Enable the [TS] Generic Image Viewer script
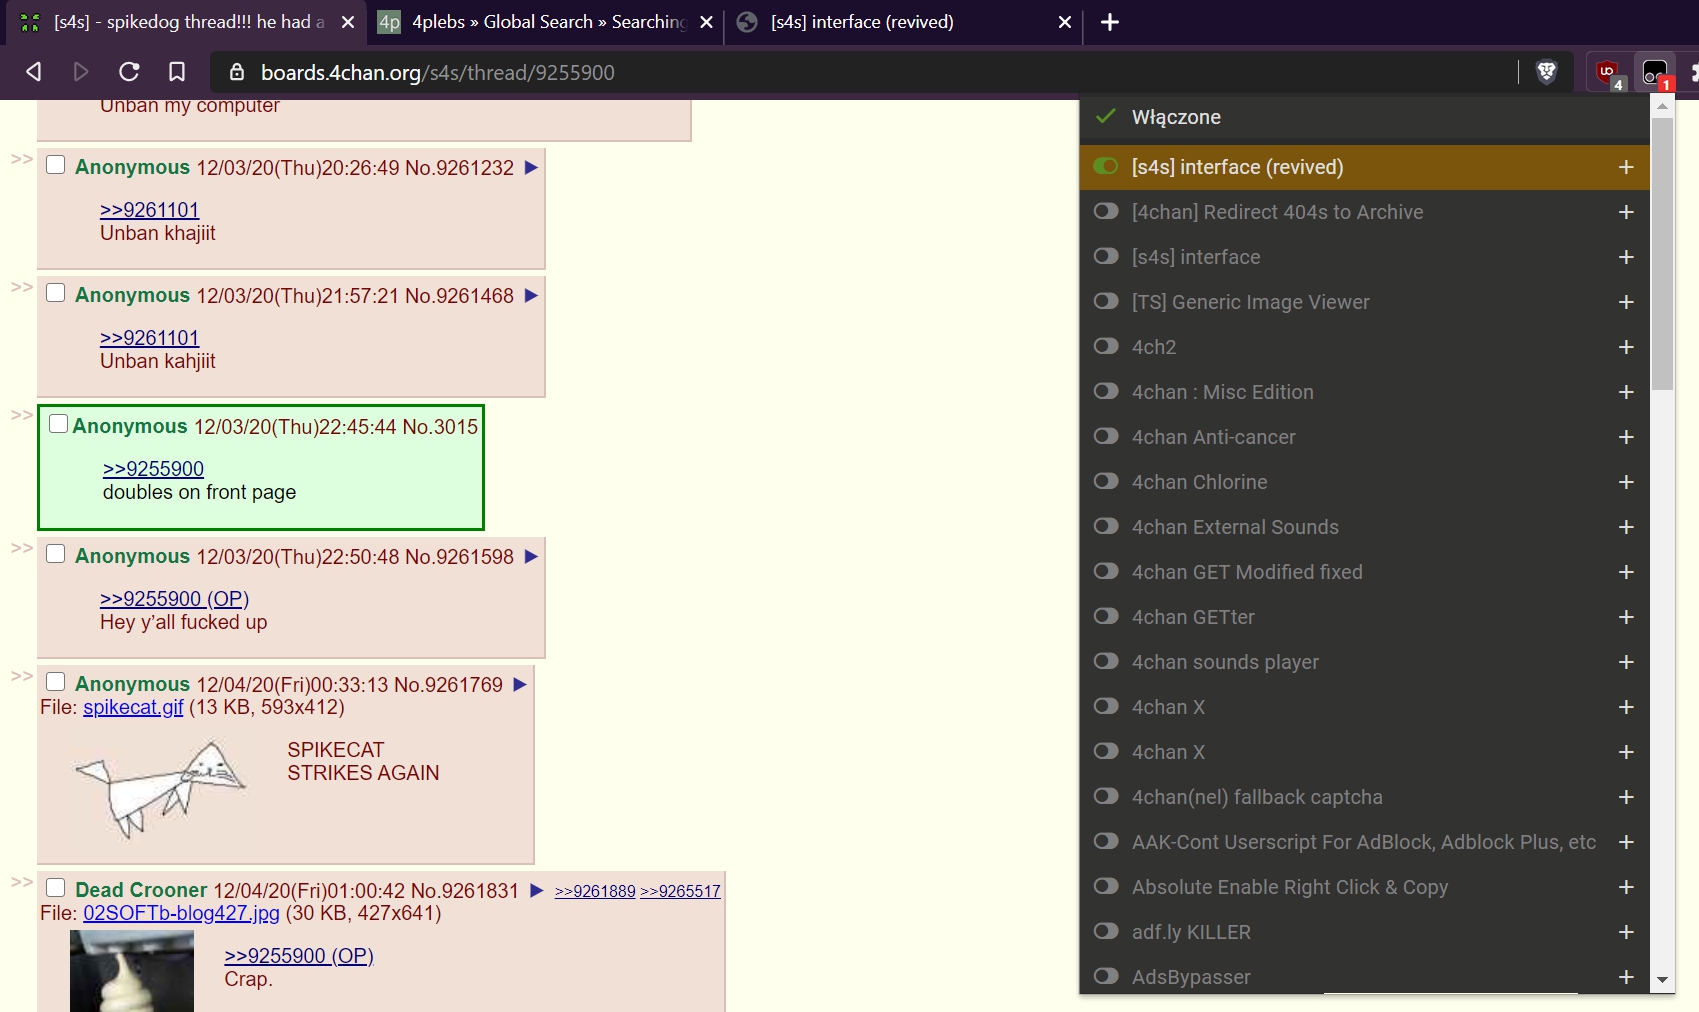Image resolution: width=1699 pixels, height=1012 pixels. tap(1105, 301)
